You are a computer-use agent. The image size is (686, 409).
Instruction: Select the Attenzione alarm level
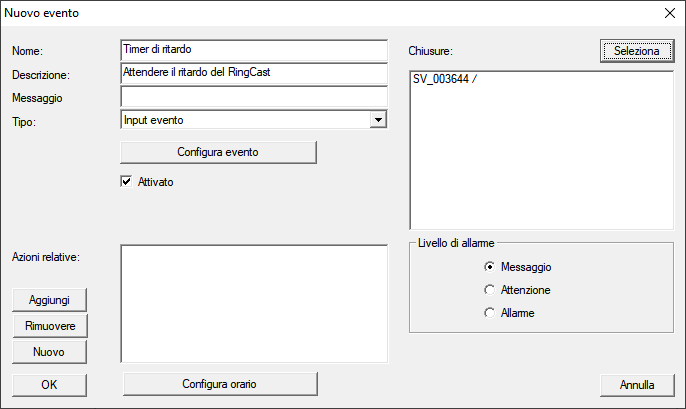489,290
